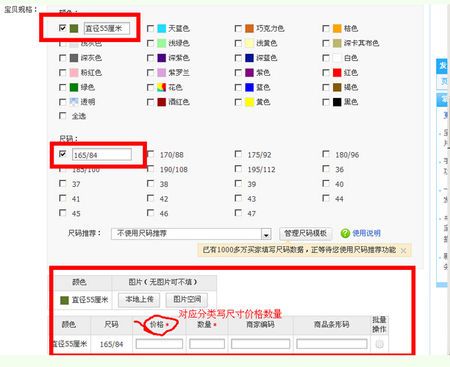Screen dimensions: 450x367
Task: Click the 本地上传 upload button
Action: click(x=139, y=300)
